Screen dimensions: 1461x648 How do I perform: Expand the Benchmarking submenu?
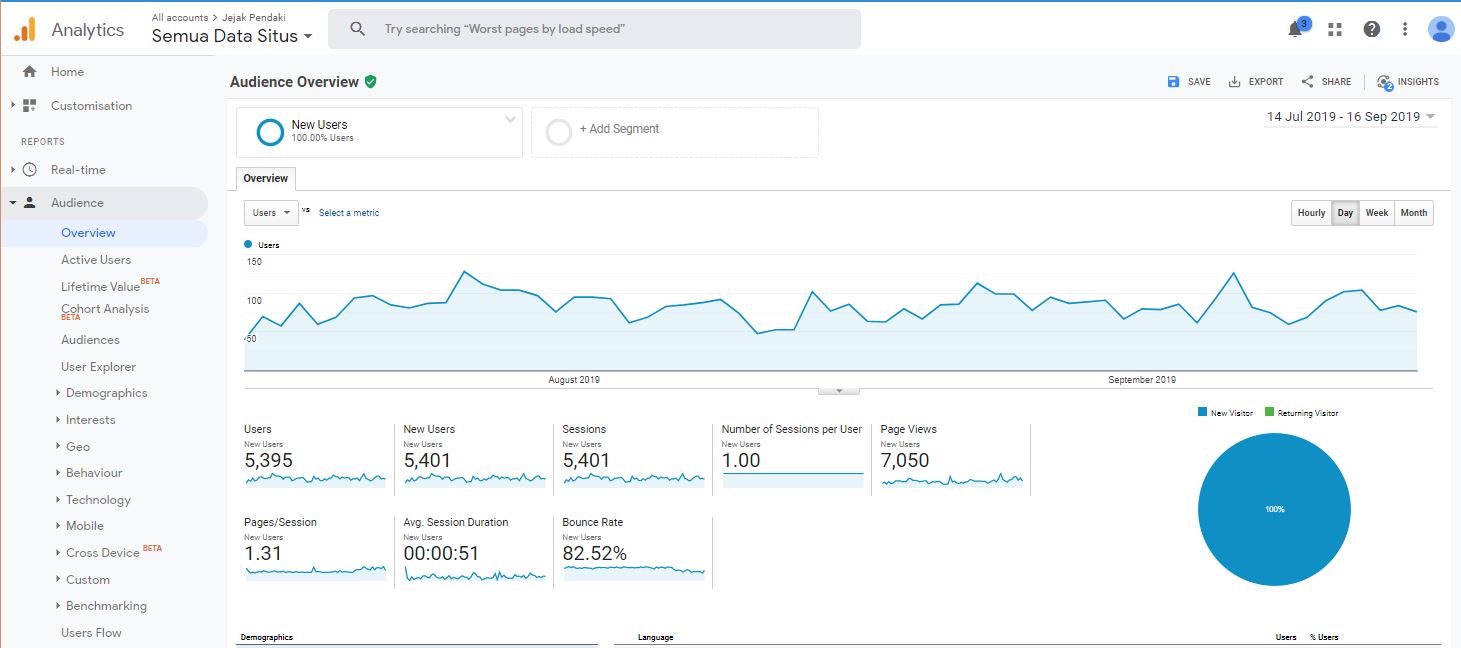tap(58, 606)
